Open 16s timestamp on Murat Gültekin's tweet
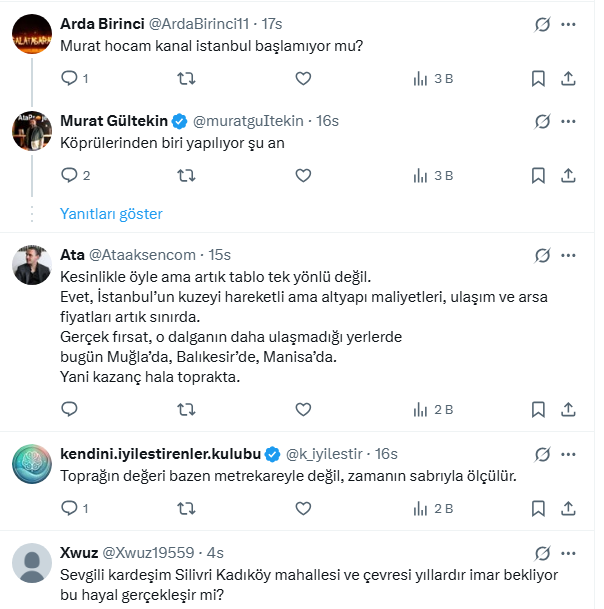The height and width of the screenshot is (609, 604). click(327, 121)
